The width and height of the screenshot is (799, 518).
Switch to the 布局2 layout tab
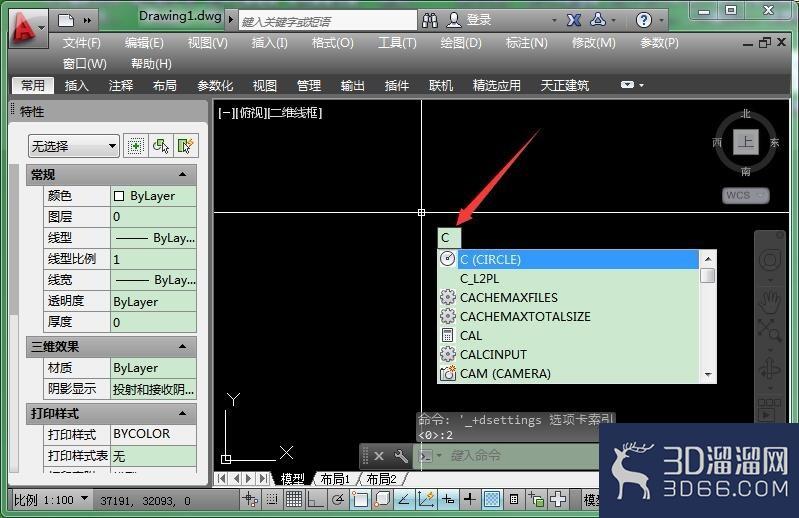click(381, 479)
